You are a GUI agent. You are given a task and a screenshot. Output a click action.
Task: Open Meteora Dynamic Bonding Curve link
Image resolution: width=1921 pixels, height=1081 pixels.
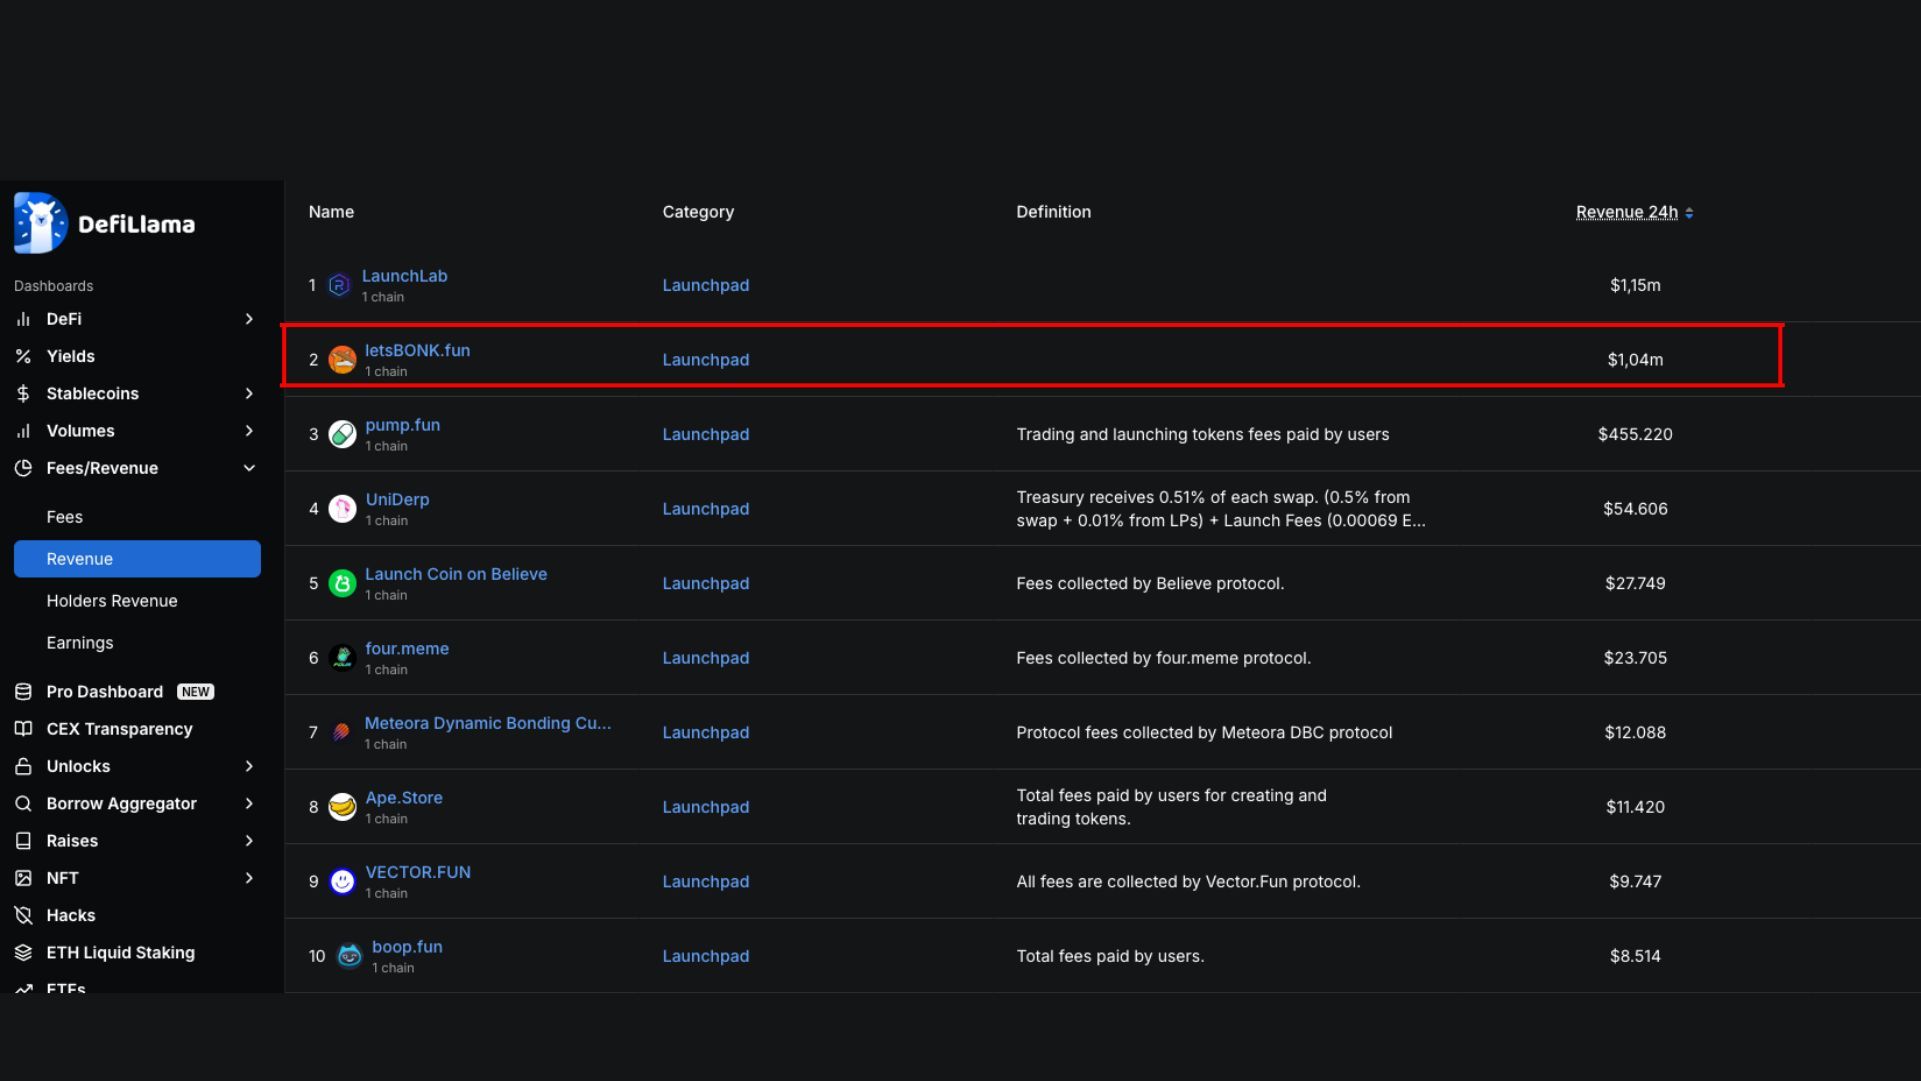(x=488, y=723)
